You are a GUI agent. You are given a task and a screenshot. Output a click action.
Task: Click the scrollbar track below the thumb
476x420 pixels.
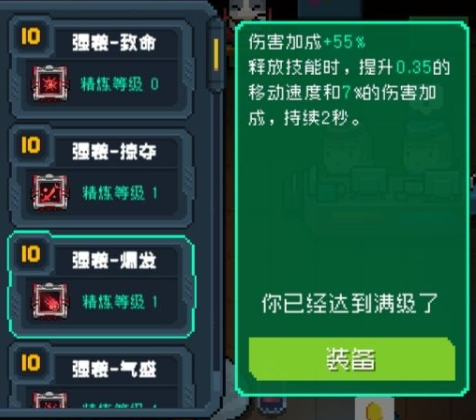(x=216, y=233)
